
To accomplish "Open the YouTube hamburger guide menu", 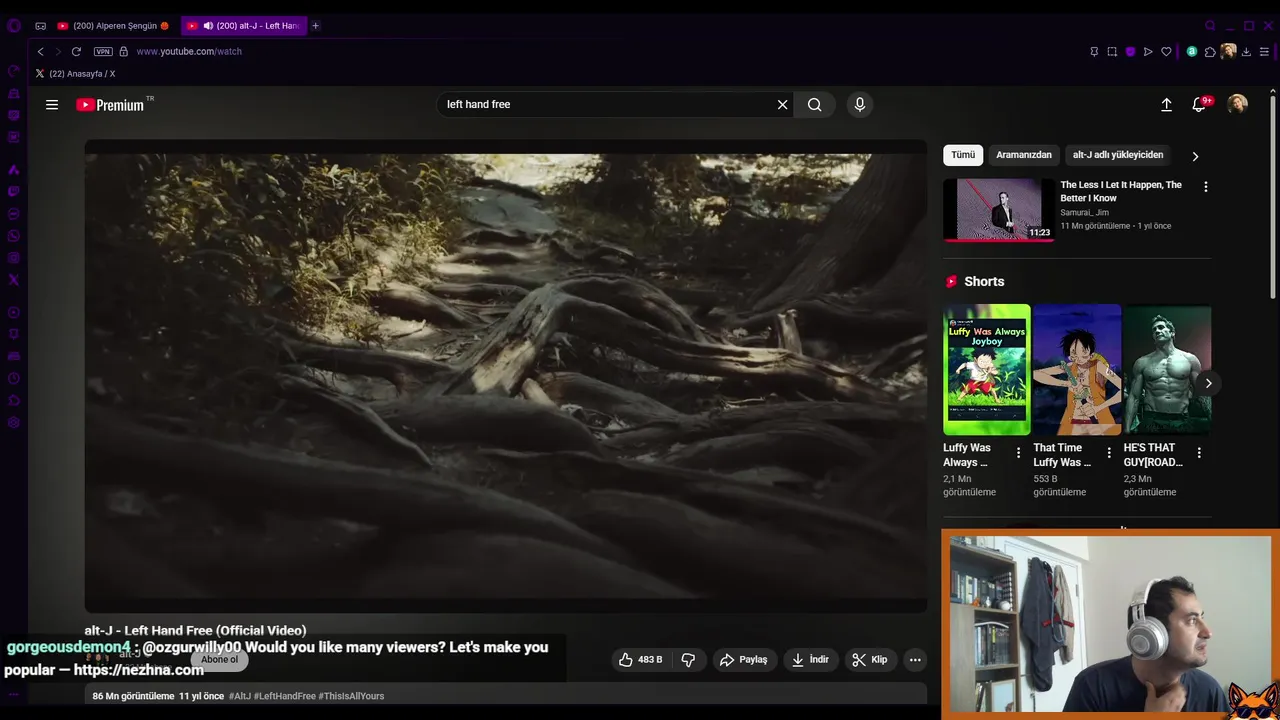I will tap(52, 104).
